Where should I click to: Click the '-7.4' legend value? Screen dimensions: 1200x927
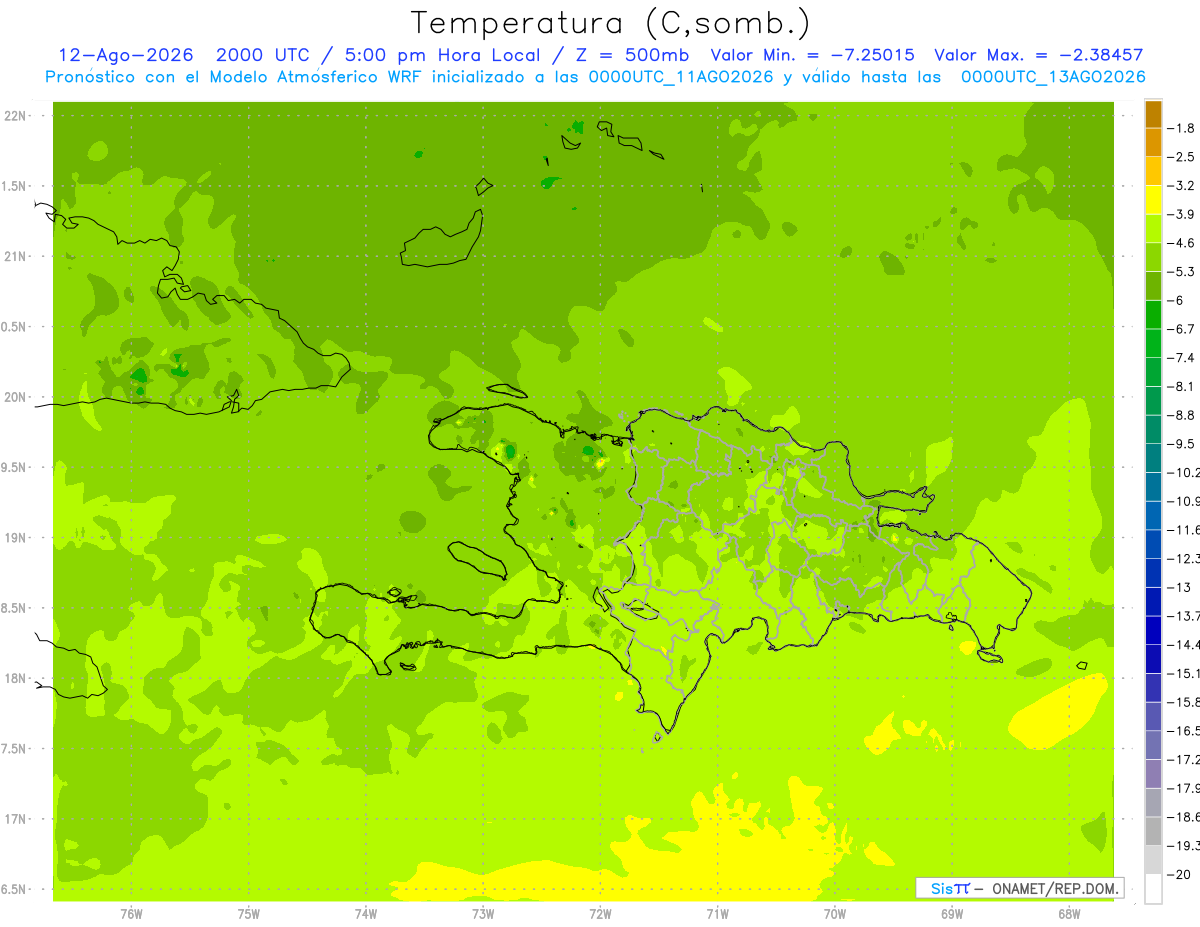pyautogui.click(x=1181, y=358)
